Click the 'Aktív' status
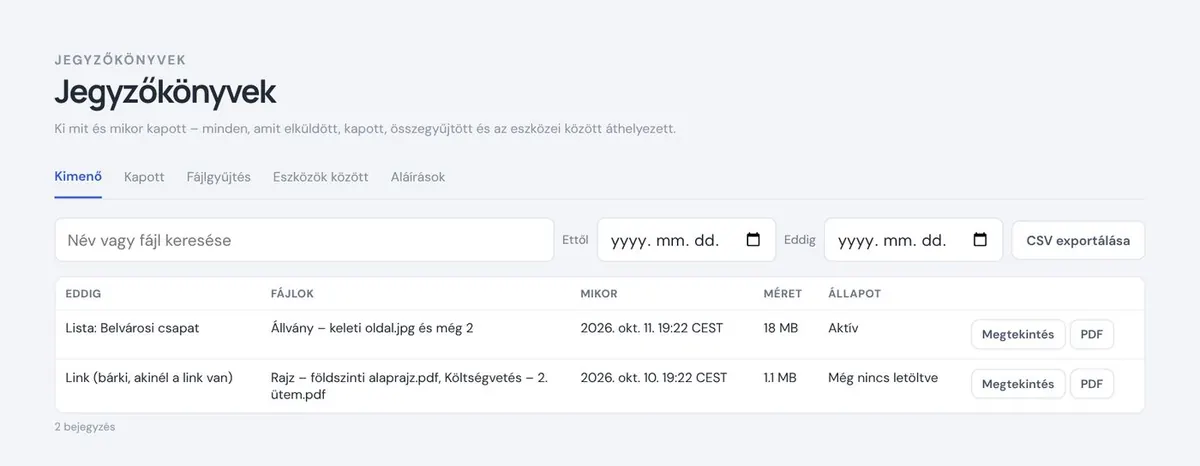The height and width of the screenshot is (466, 1200). [x=843, y=327]
